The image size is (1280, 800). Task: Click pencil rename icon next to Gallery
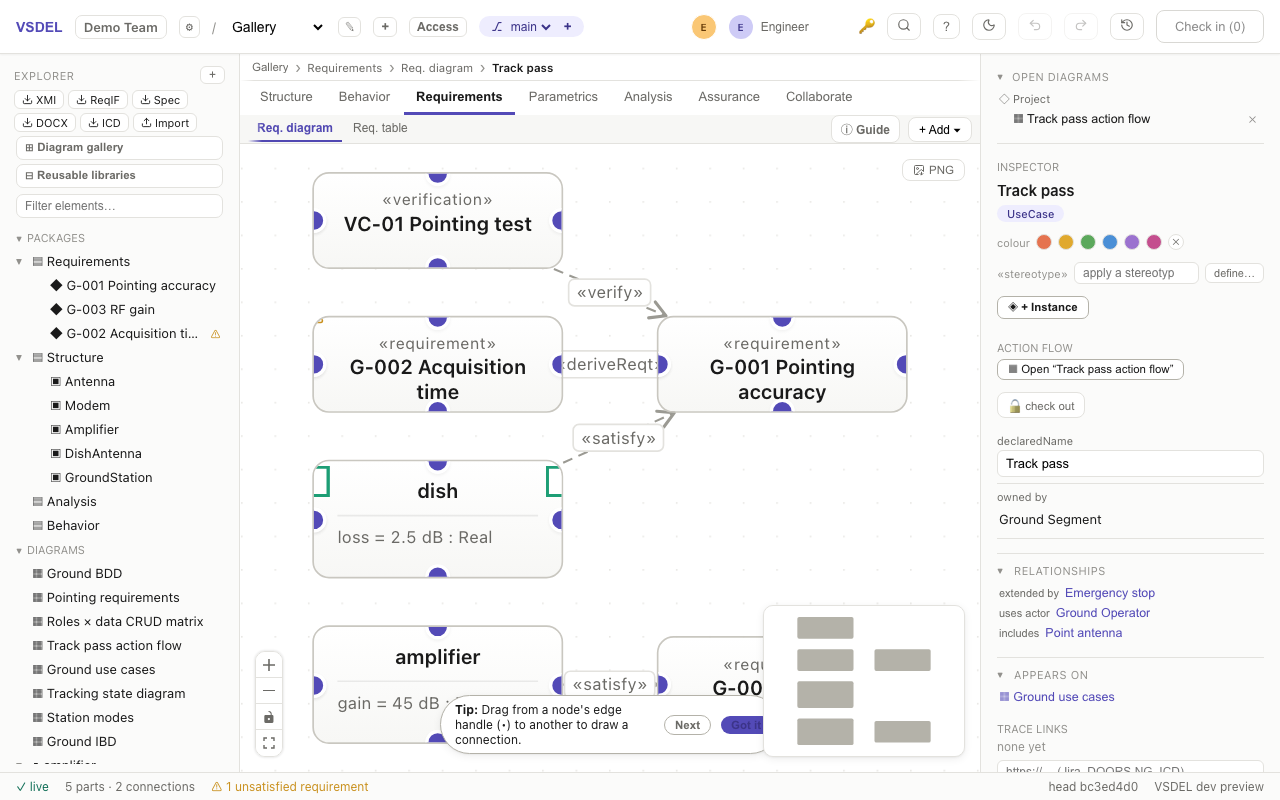click(349, 27)
